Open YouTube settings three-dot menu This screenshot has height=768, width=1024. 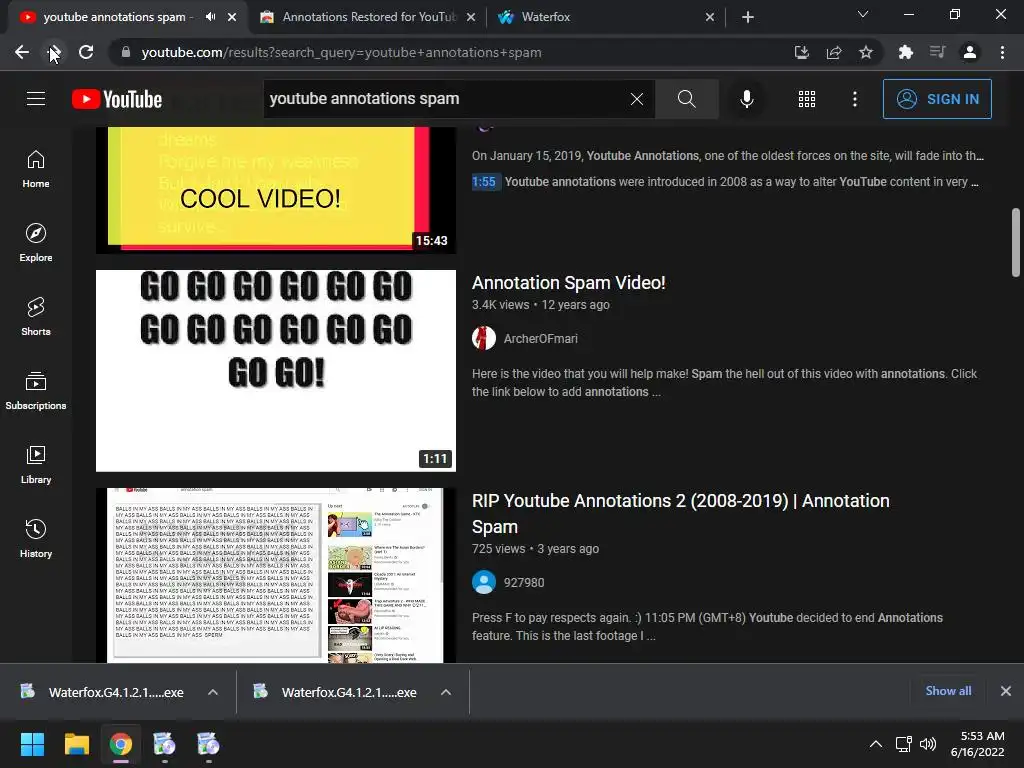tap(855, 99)
